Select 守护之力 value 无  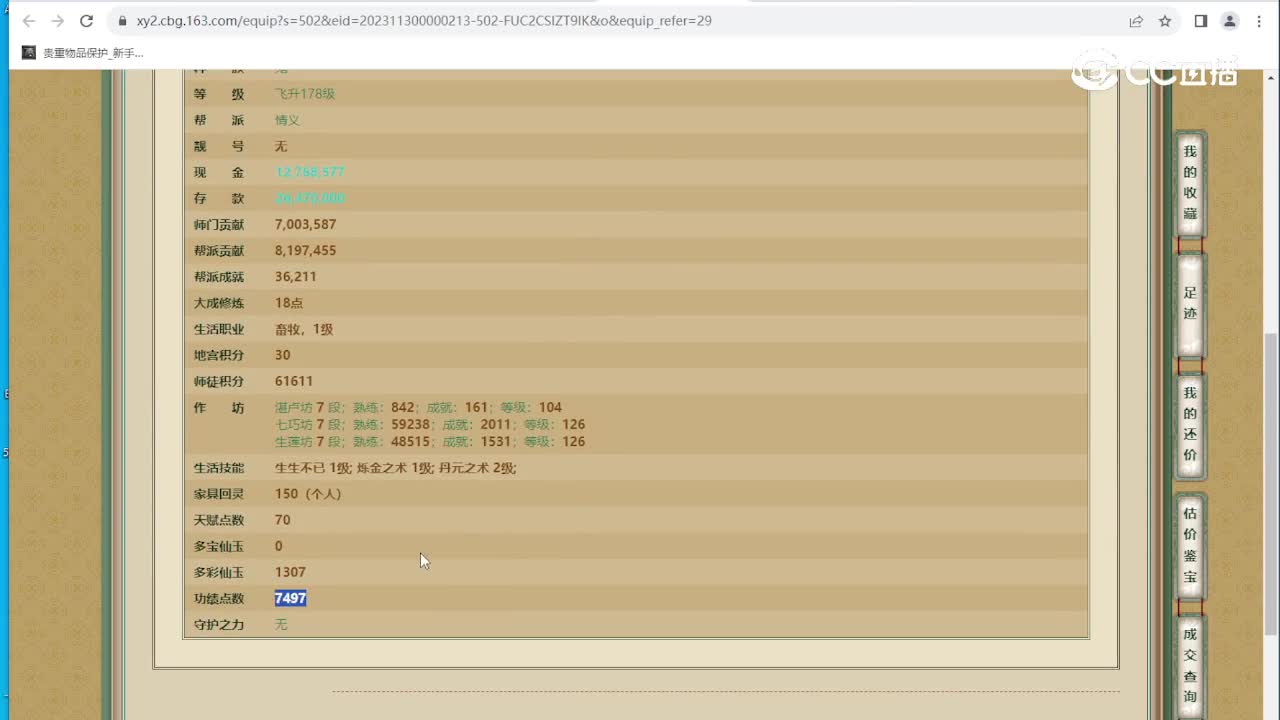click(281, 624)
